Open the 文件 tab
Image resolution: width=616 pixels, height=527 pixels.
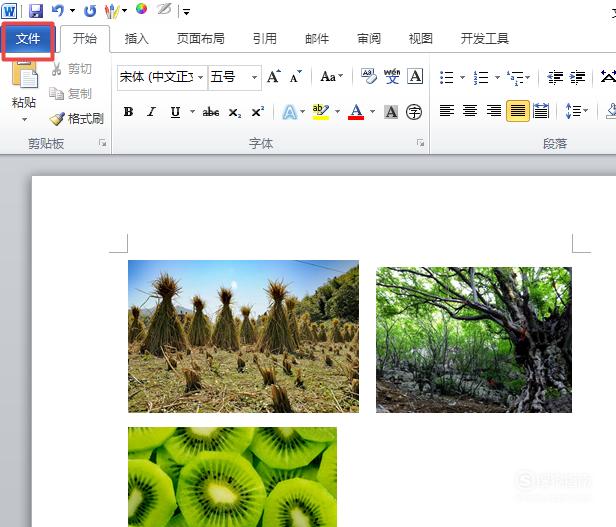[28, 39]
